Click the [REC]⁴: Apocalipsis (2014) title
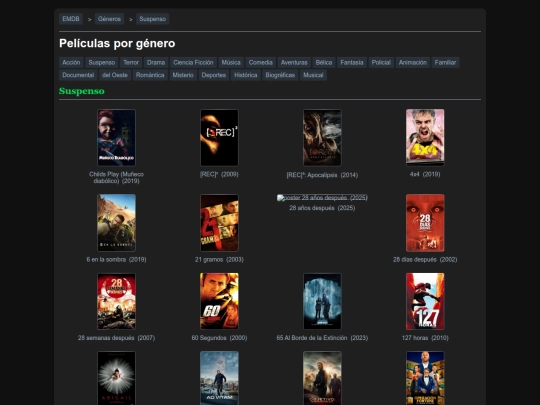 (x=322, y=175)
